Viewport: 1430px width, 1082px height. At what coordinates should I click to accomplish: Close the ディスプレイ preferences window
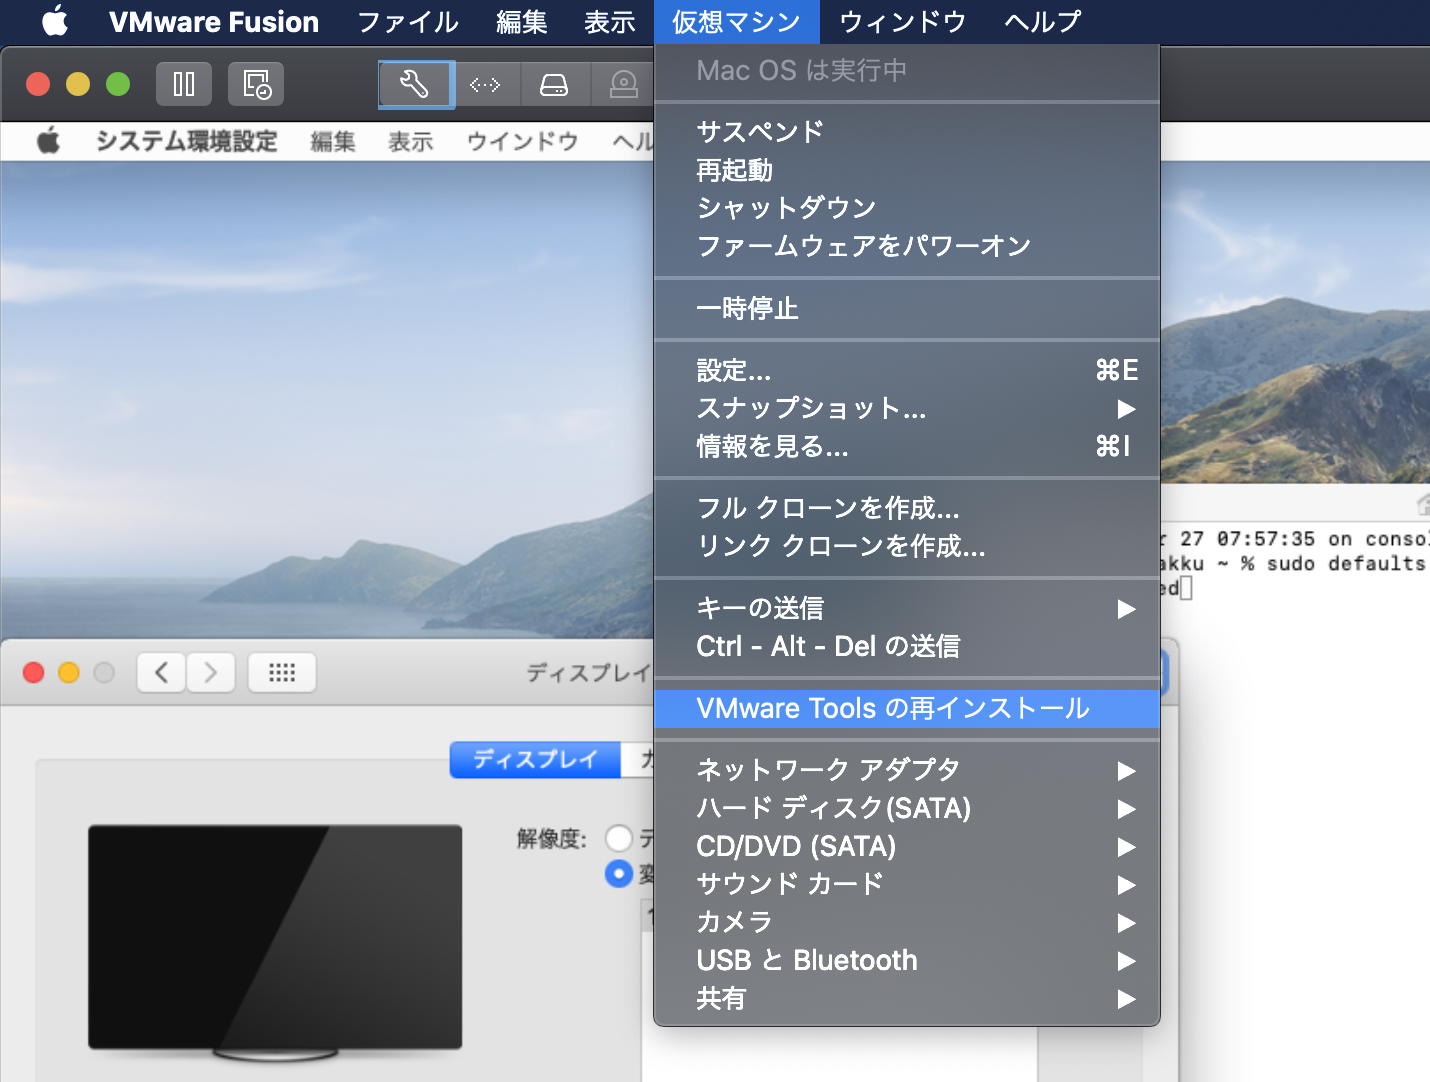34,673
